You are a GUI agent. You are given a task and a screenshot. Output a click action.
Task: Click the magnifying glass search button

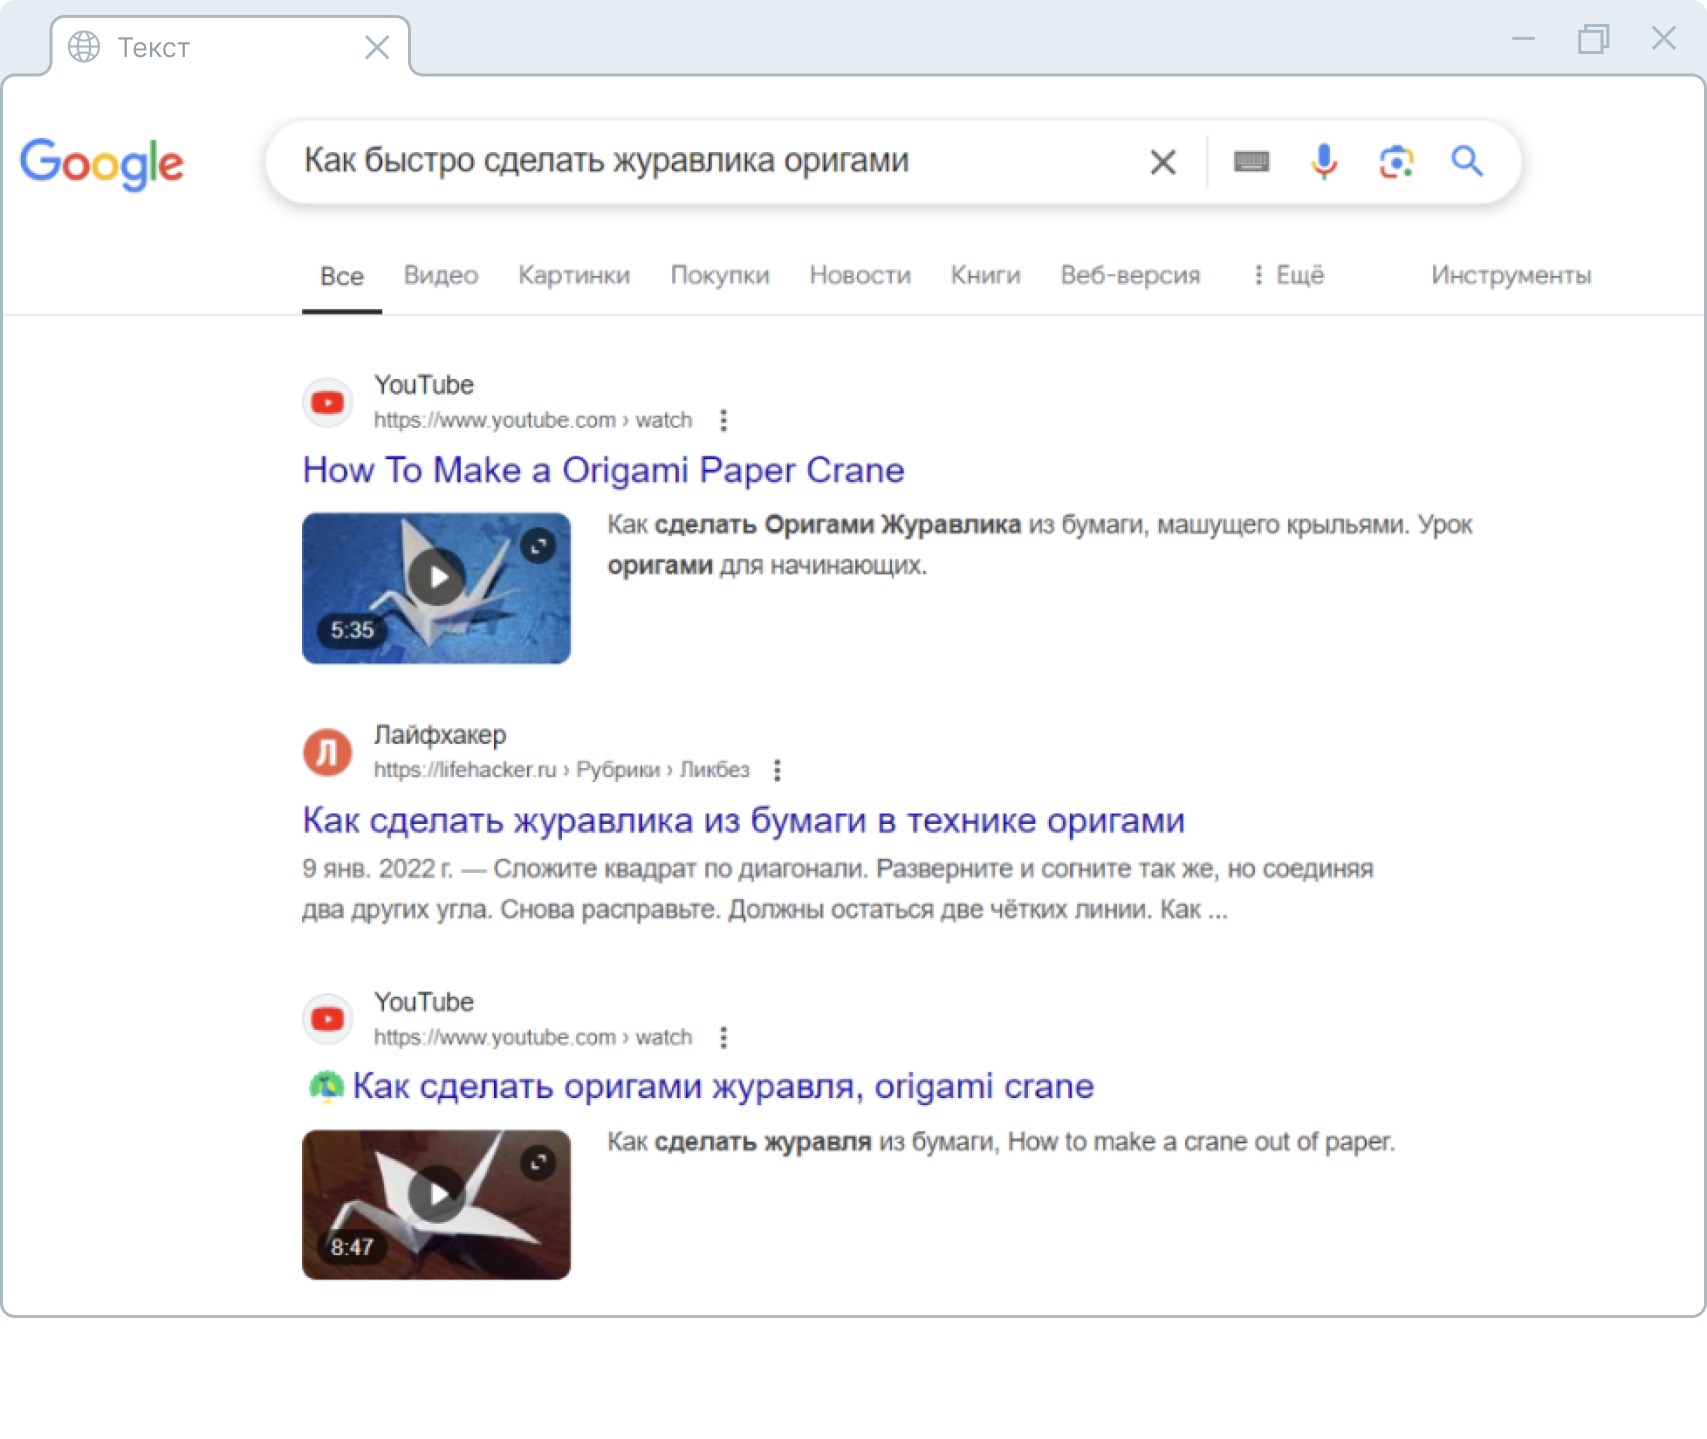tap(1467, 161)
